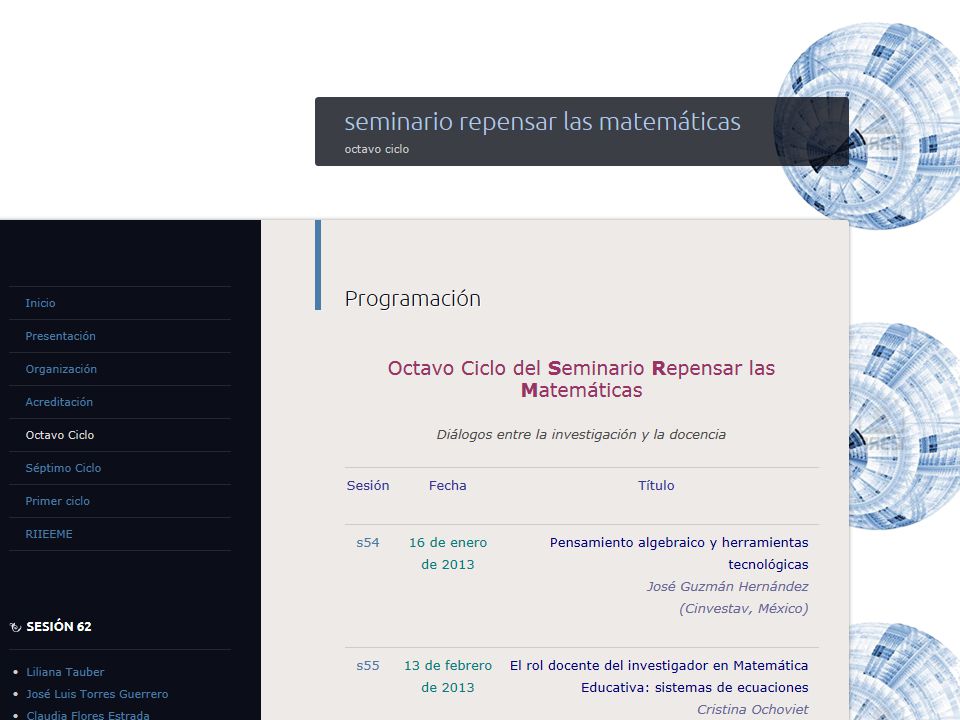The width and height of the screenshot is (960, 720).
Task: Click title 'Pensamiento algebraico y herramientas tecnológicas'
Action: click(679, 553)
